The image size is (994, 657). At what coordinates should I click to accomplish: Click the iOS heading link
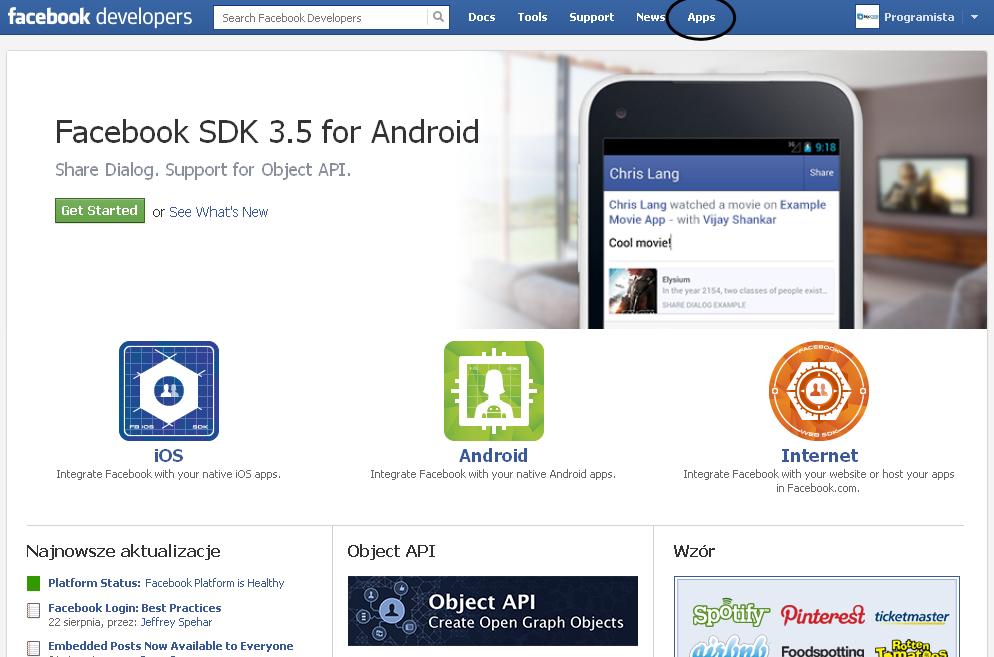(x=169, y=455)
